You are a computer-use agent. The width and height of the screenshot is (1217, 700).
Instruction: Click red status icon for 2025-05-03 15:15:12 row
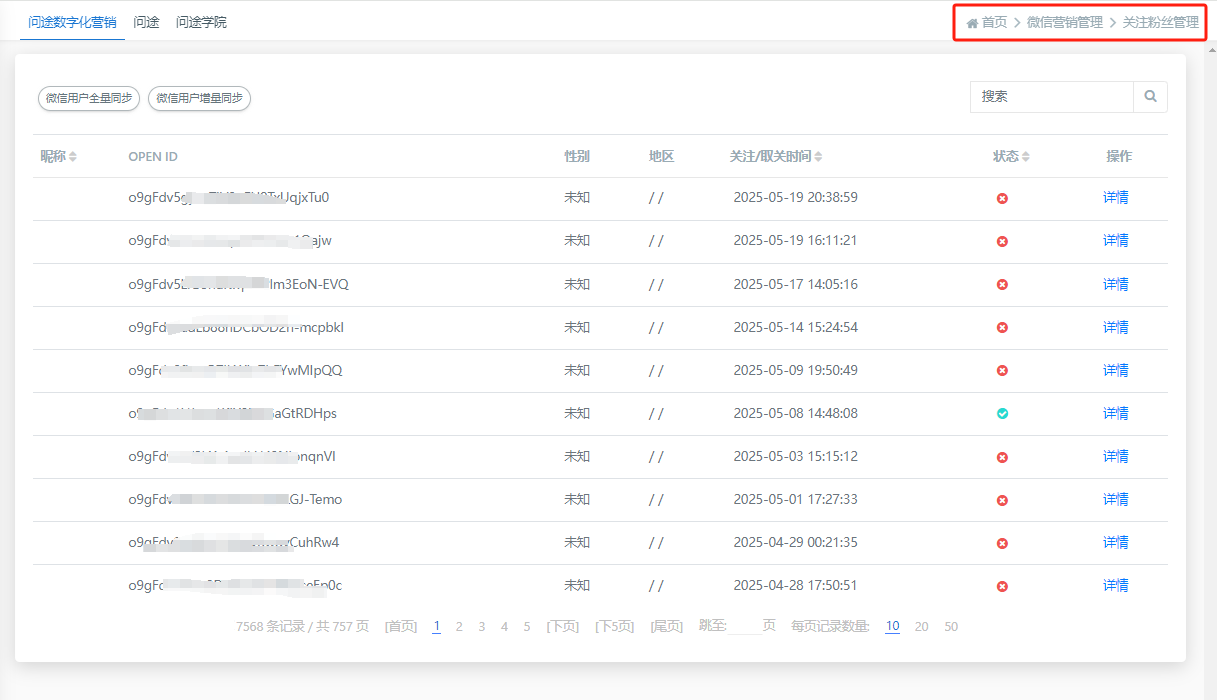(1002, 457)
